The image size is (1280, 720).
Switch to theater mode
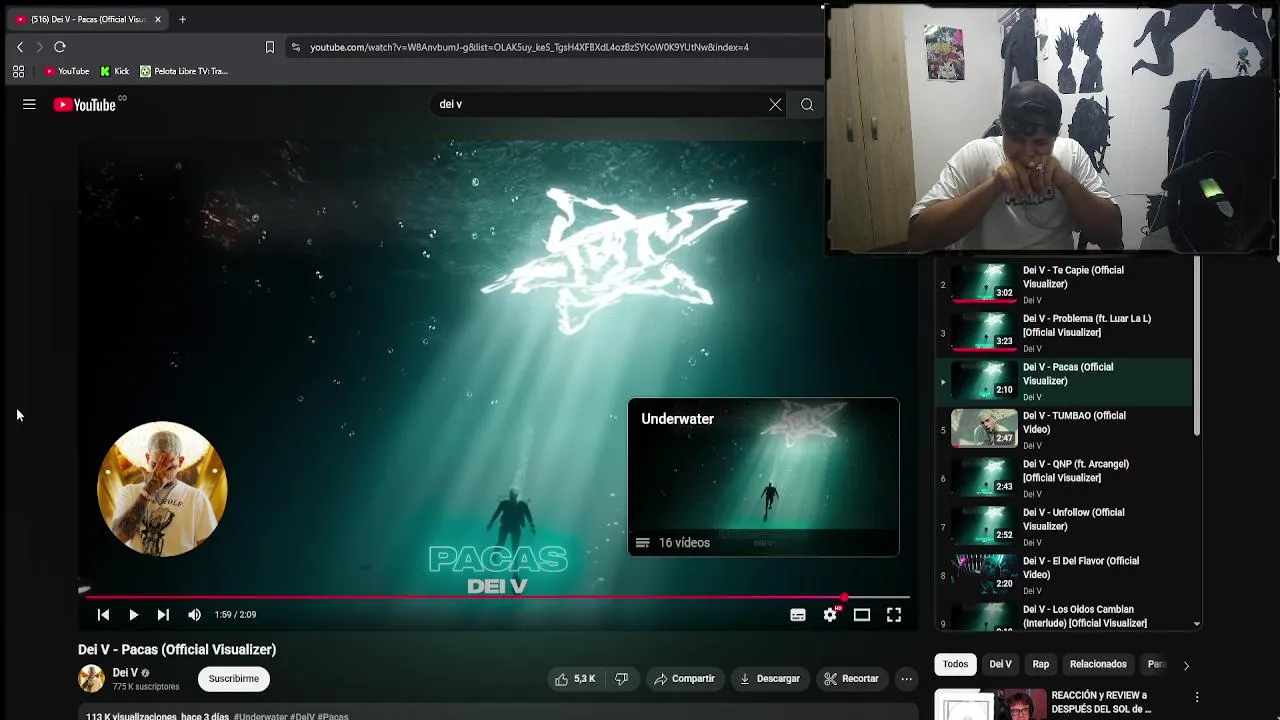pos(862,615)
